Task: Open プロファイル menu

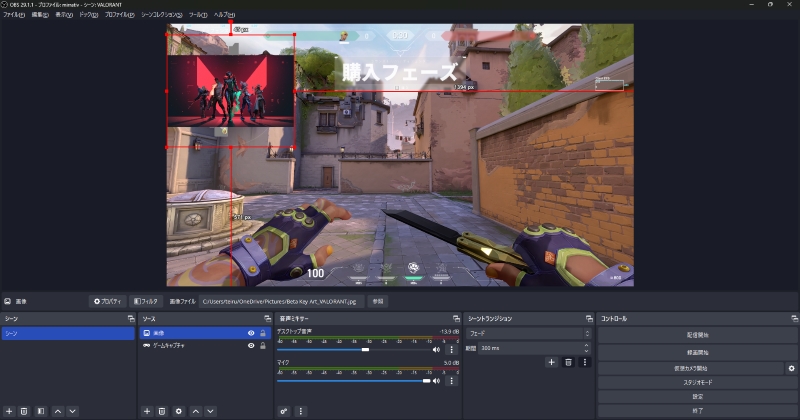Action: click(119, 15)
